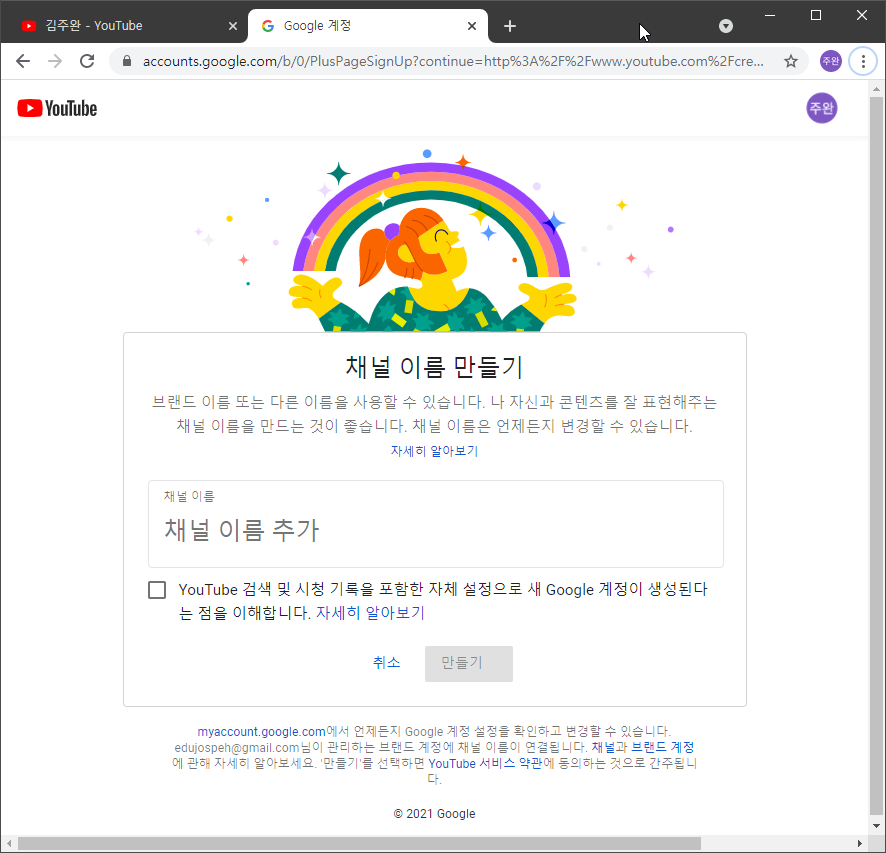Select the Google 계정 tab
This screenshot has height=853, width=886.
367,26
